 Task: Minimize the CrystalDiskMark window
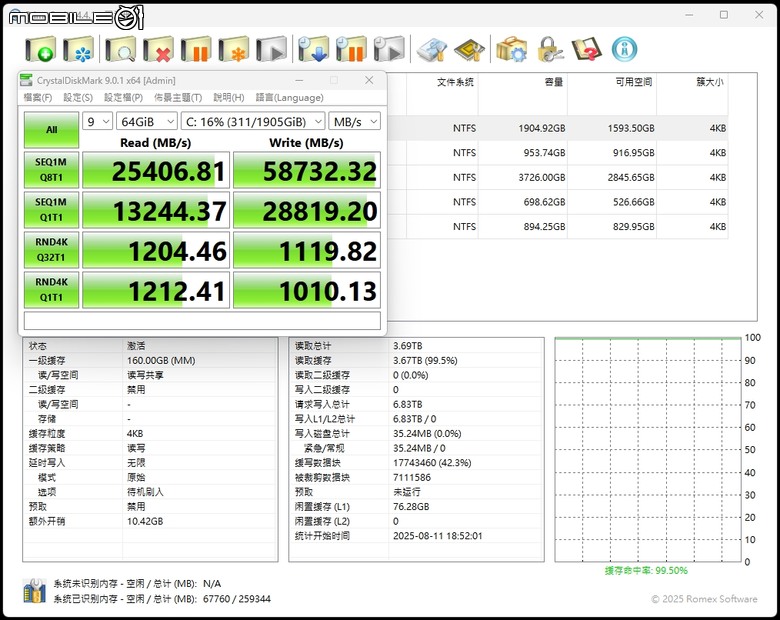point(299,80)
